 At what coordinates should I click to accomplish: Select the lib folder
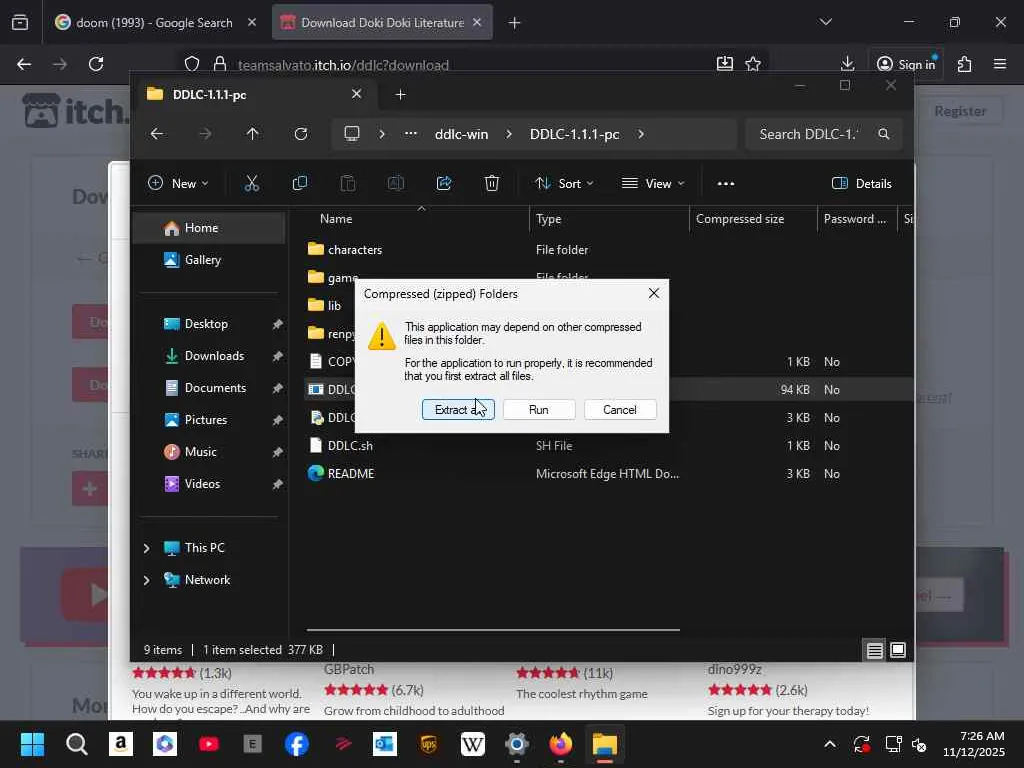327,306
